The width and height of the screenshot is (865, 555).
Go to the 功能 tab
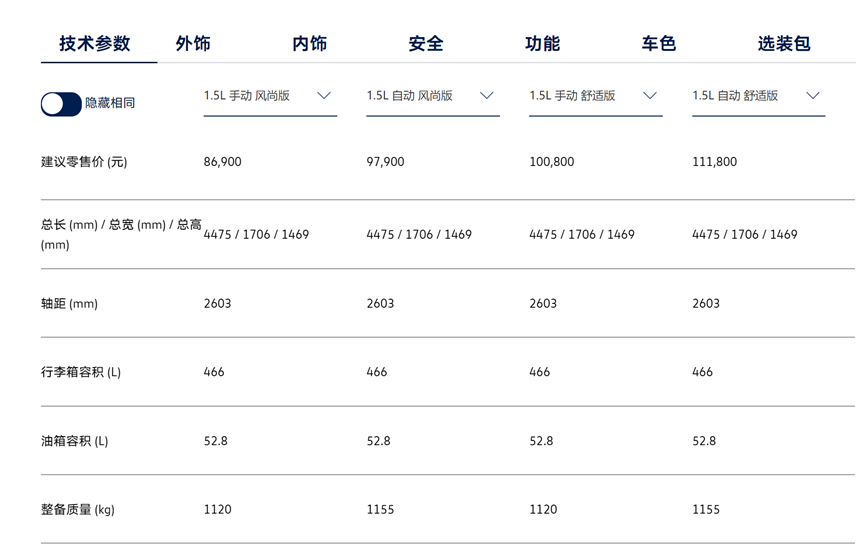(x=542, y=44)
